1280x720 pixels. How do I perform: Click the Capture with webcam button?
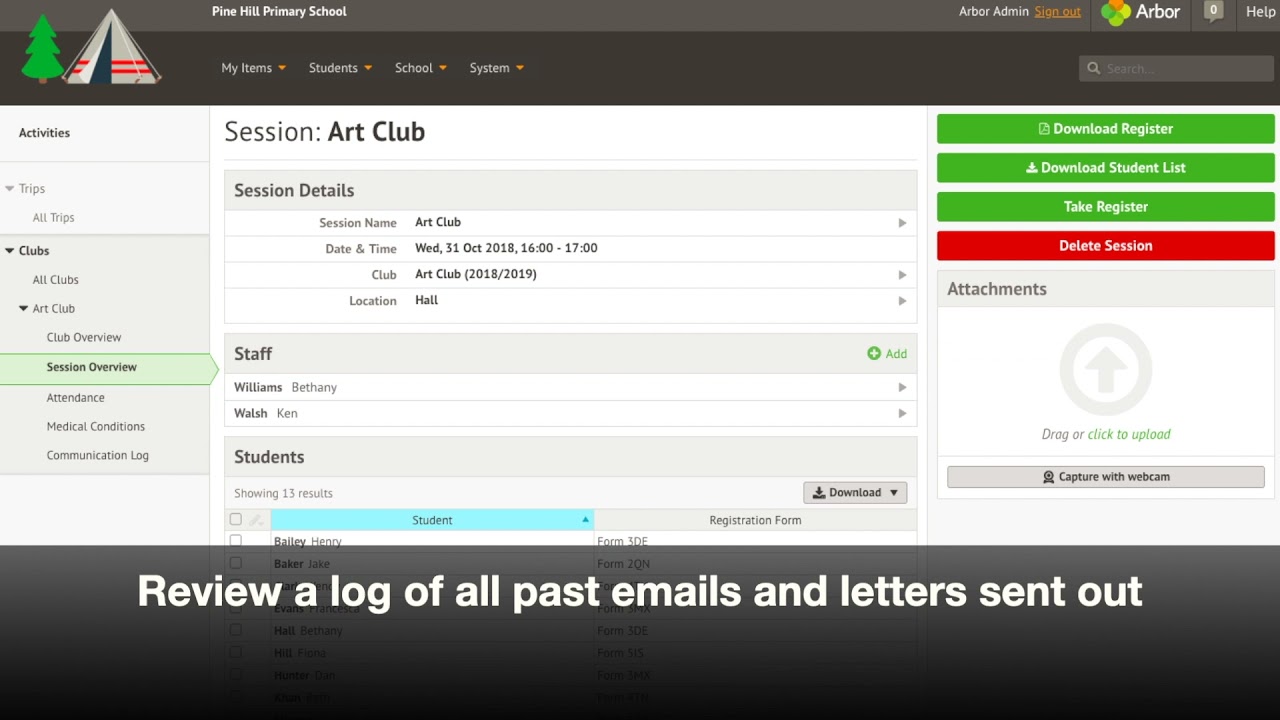pyautogui.click(x=1106, y=477)
